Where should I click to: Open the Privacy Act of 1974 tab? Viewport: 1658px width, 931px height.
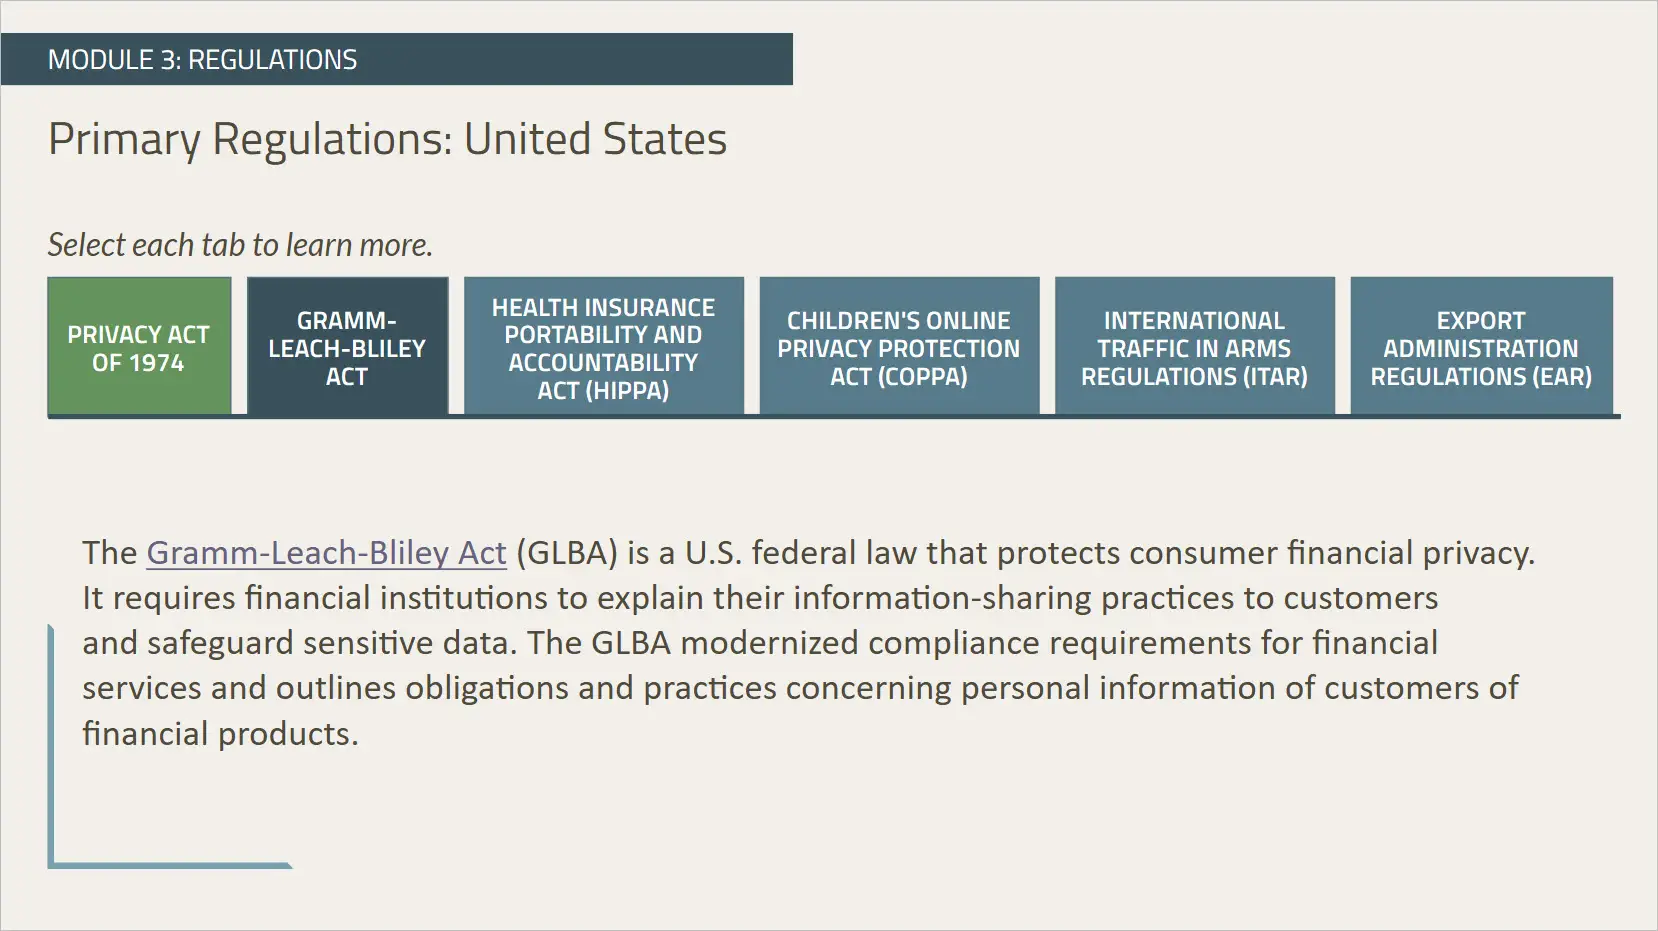tap(139, 347)
